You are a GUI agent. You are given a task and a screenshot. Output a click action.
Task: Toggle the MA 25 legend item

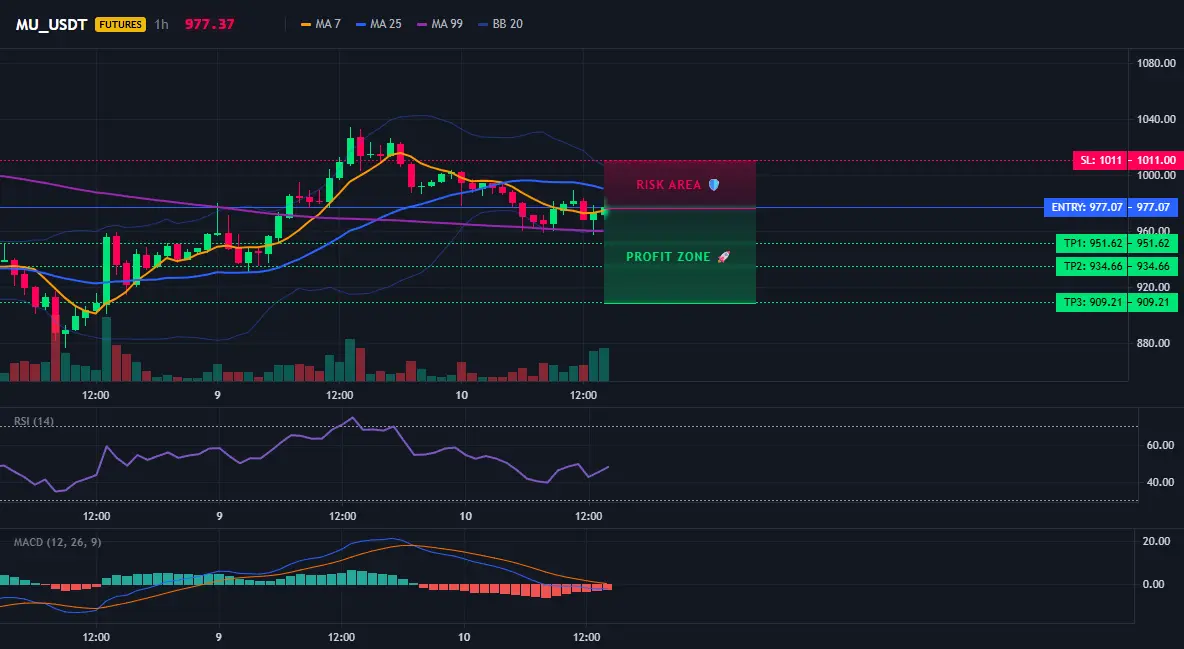pos(379,24)
